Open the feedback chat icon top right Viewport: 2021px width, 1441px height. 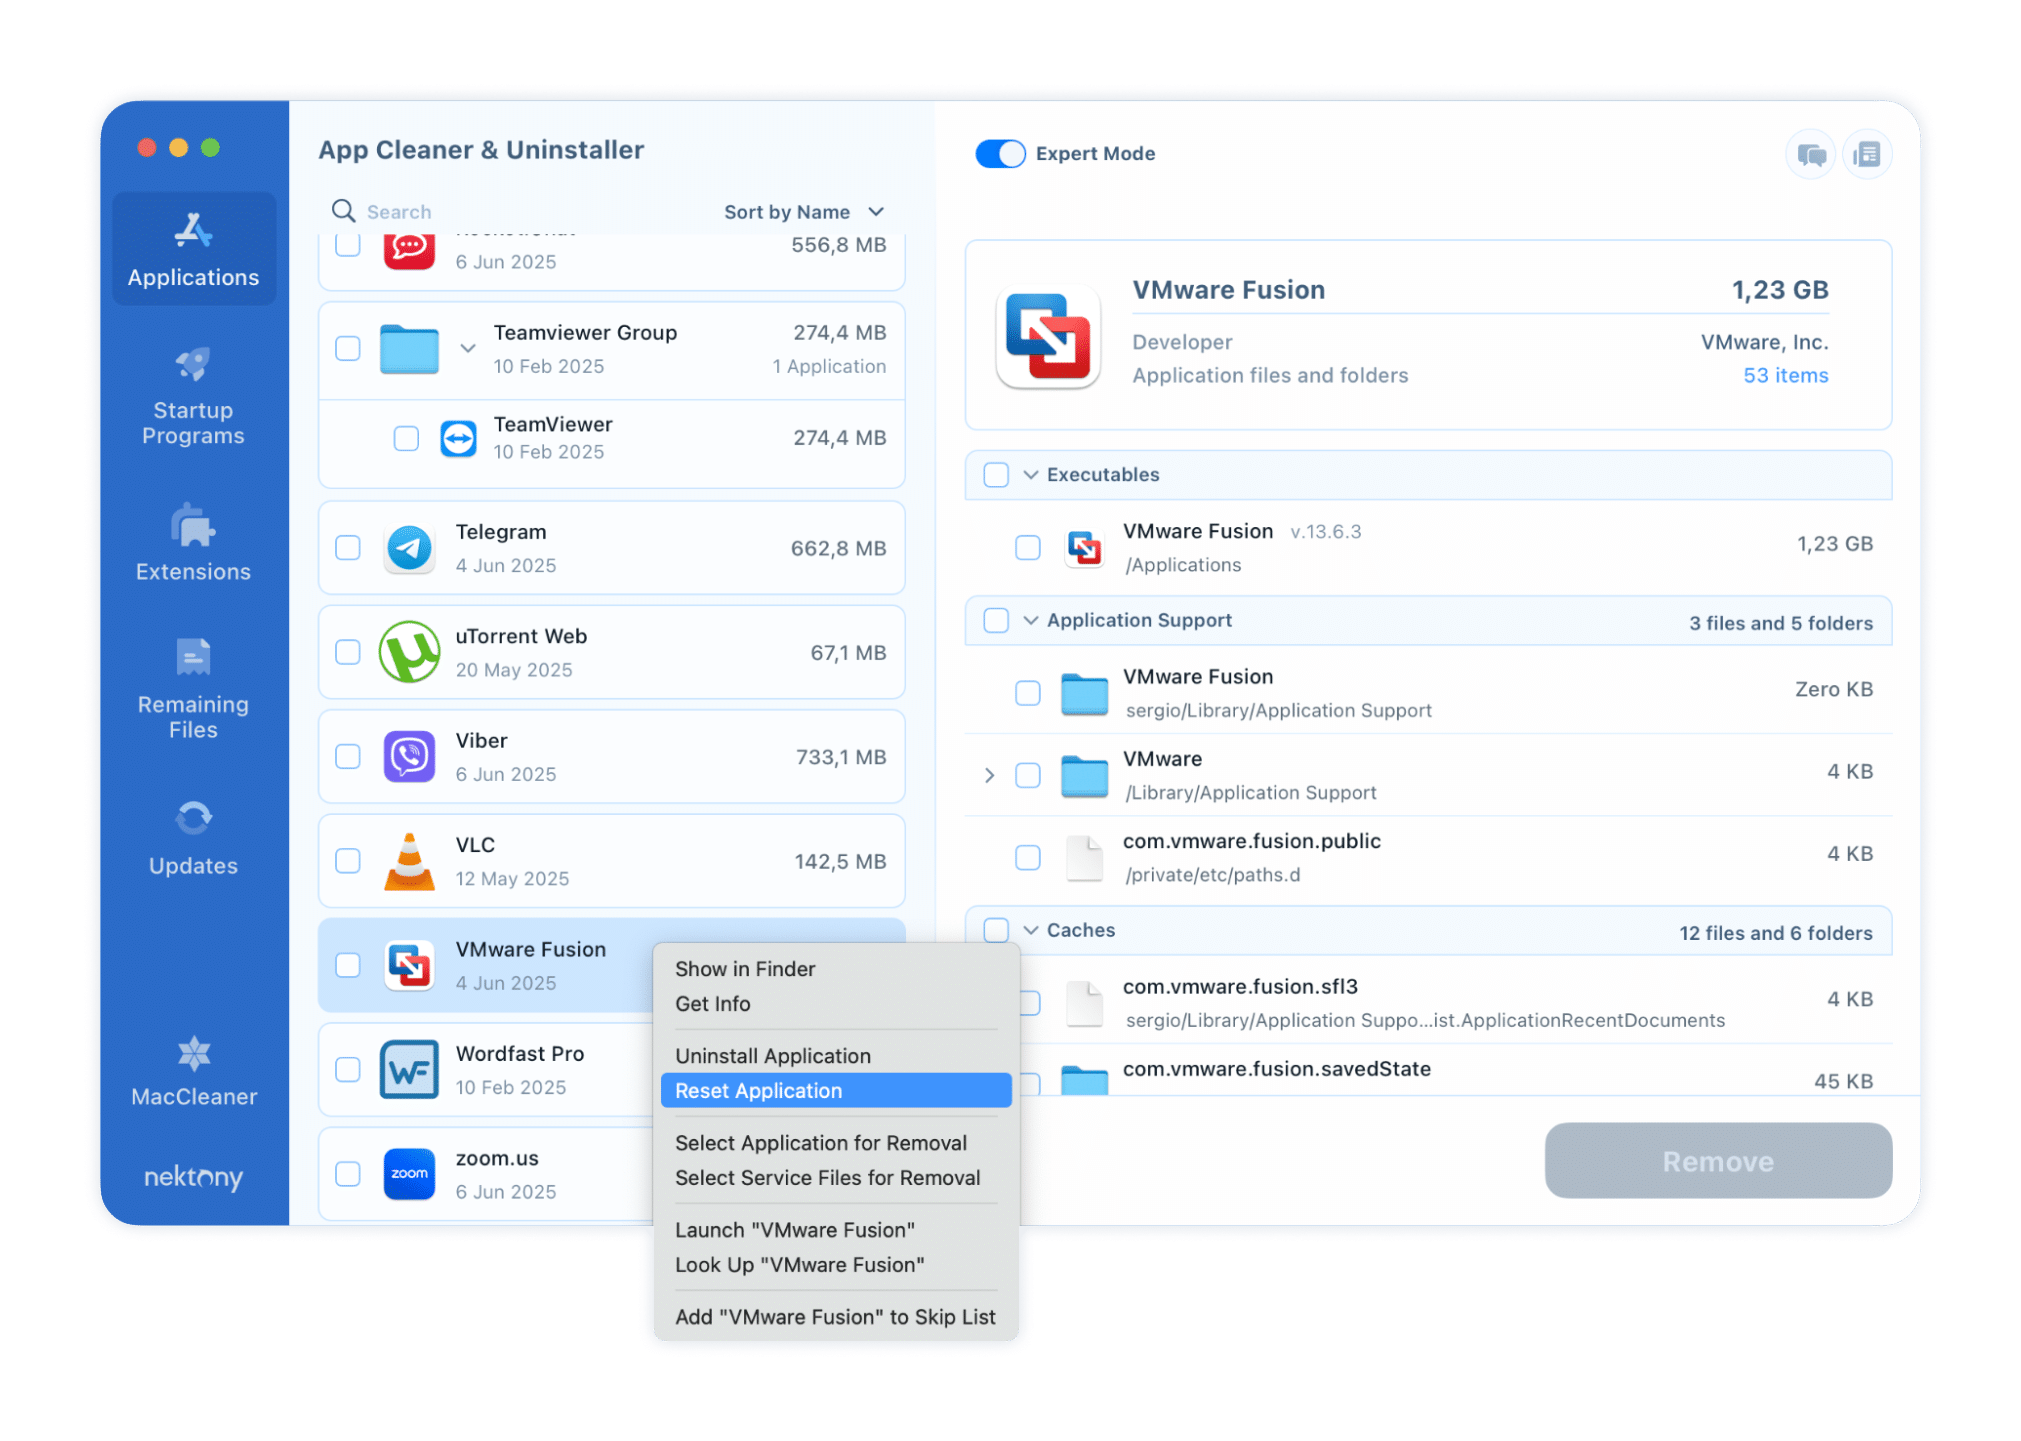1810,153
